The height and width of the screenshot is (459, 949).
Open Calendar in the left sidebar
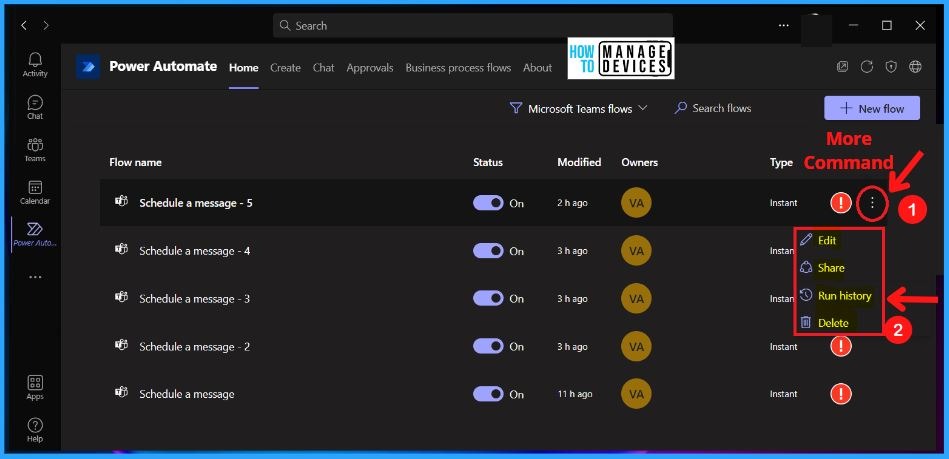tap(35, 192)
